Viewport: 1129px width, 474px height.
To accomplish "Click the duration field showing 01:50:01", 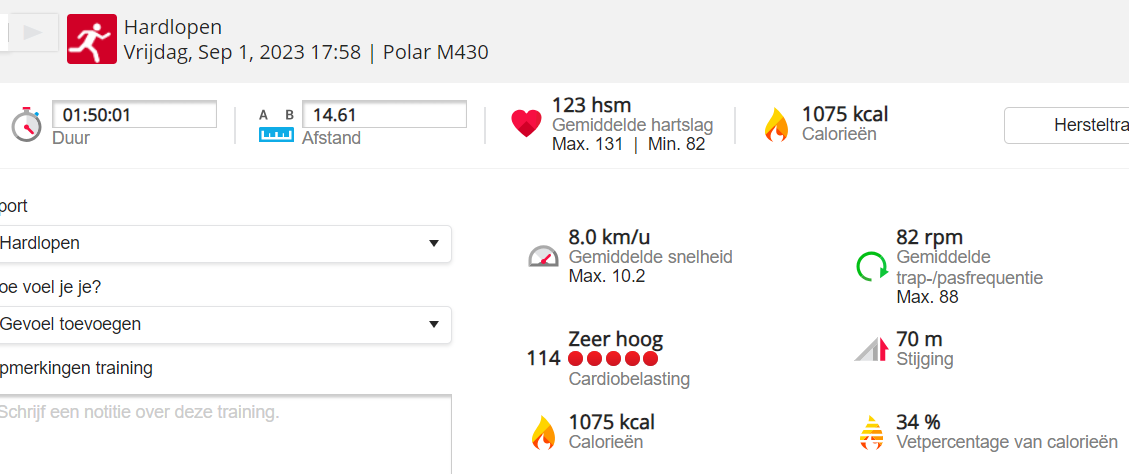I will [x=134, y=115].
